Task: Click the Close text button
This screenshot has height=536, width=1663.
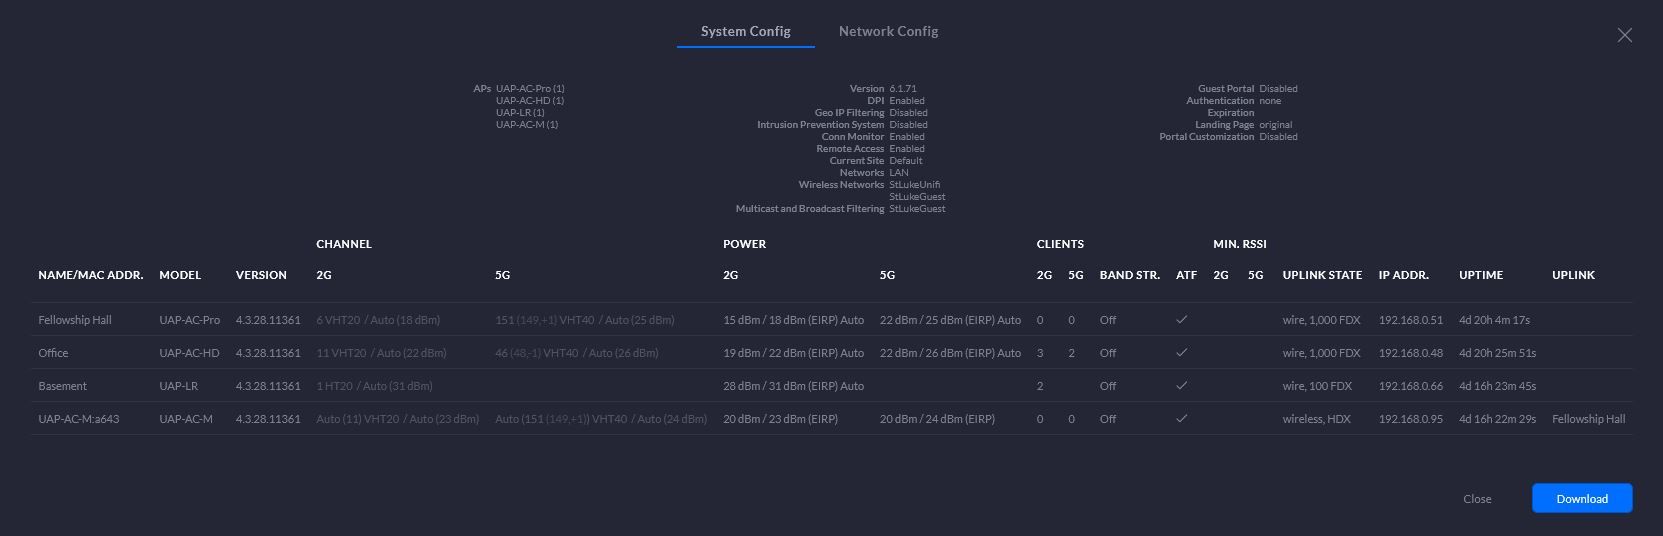Action: tap(1476, 499)
